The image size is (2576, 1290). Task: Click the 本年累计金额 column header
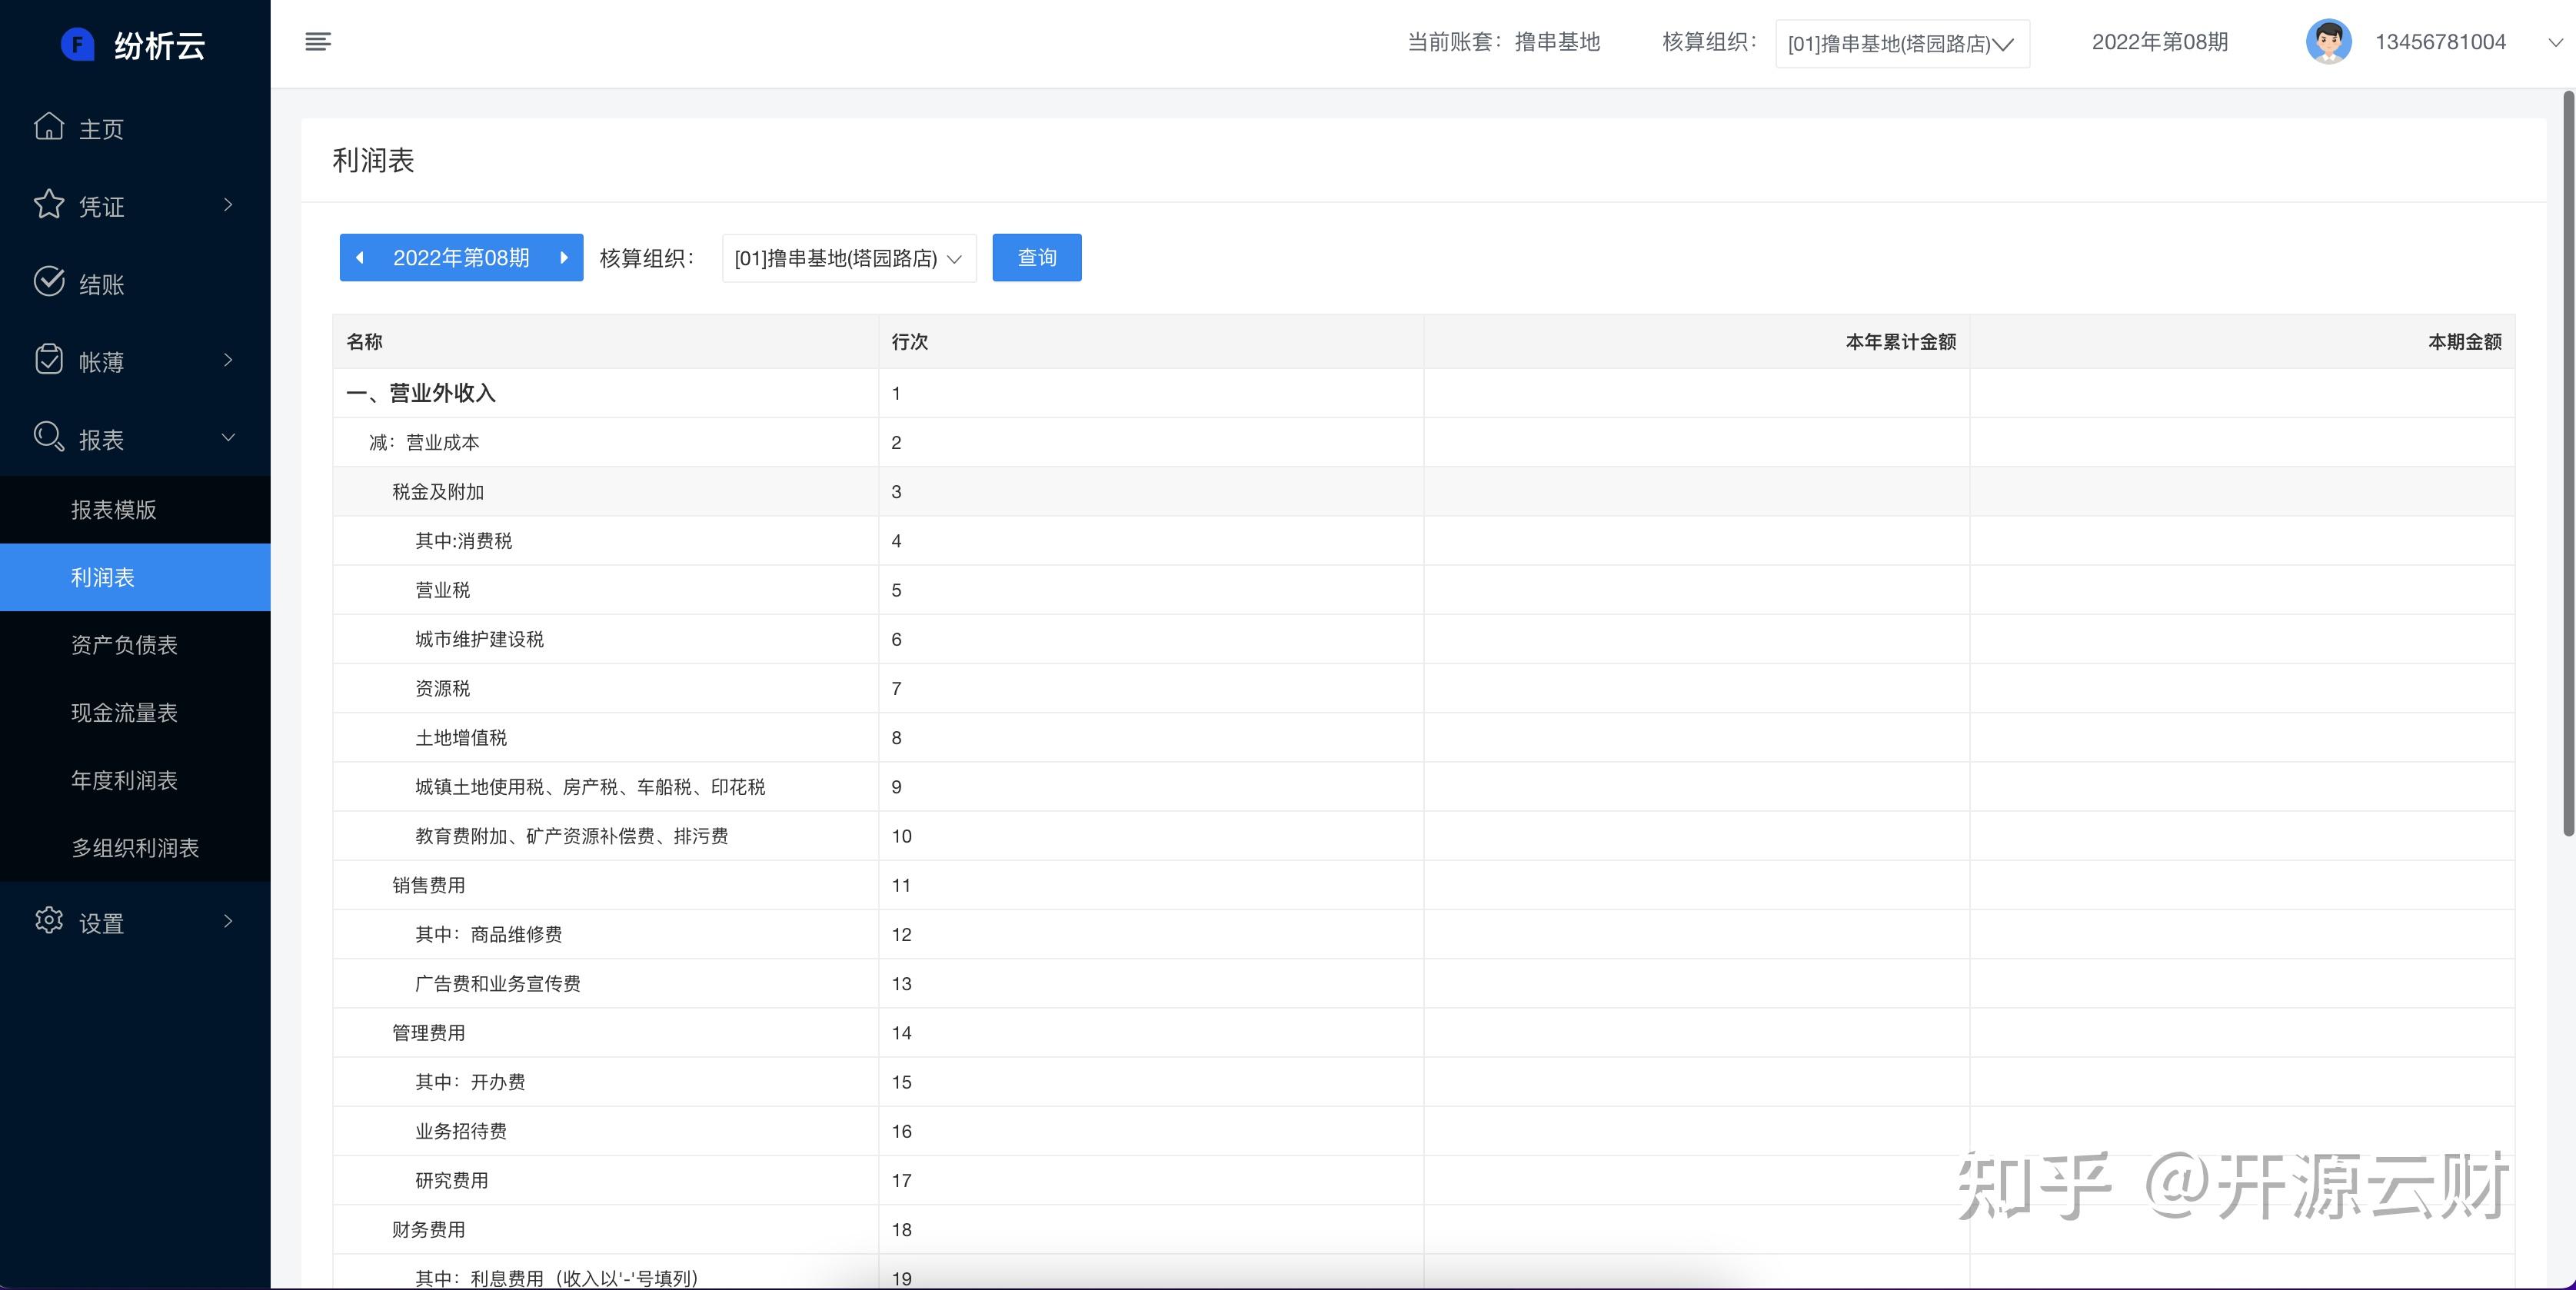(1697, 342)
